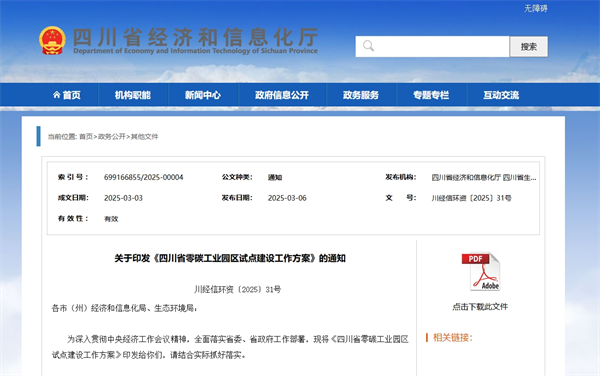
Task: Download the file via PDF Adobe icon
Action: click(481, 272)
